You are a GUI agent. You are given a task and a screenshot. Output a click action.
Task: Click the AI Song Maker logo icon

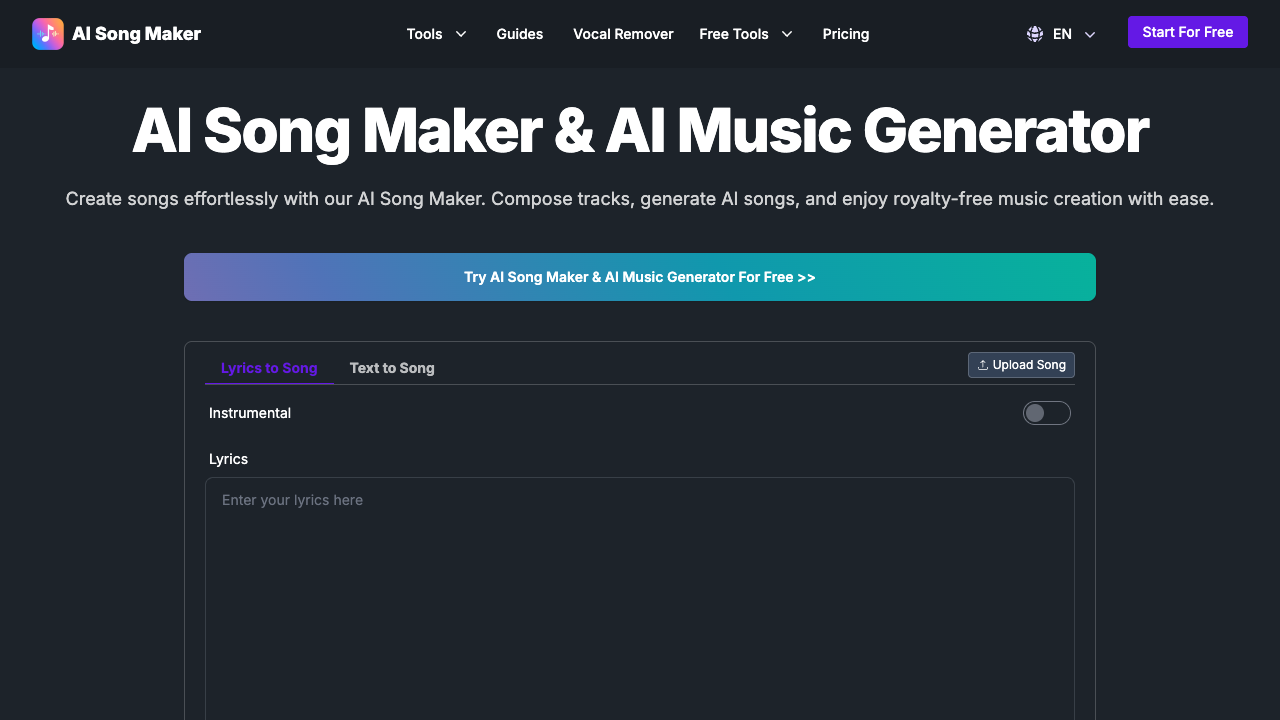click(x=47, y=34)
